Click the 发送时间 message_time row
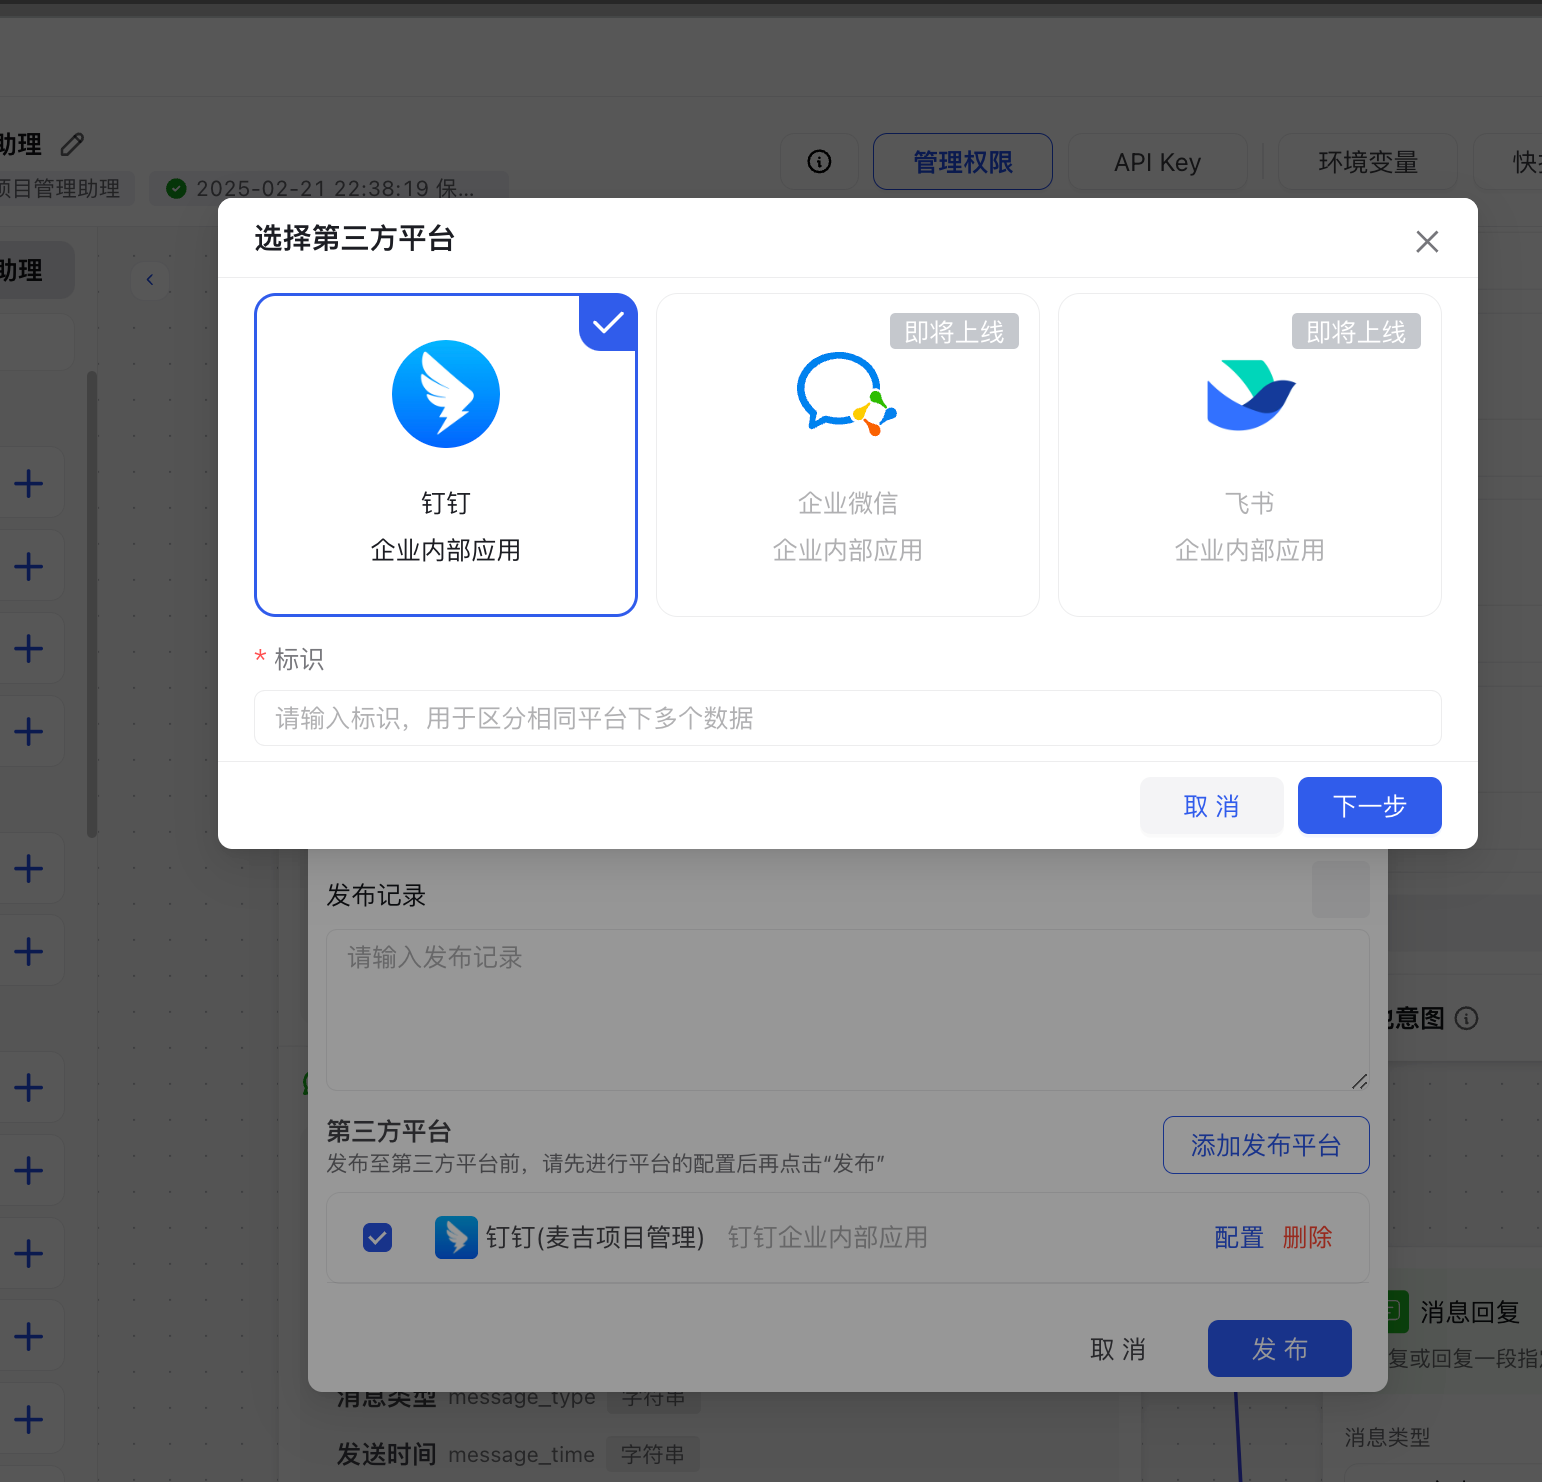 click(518, 1454)
